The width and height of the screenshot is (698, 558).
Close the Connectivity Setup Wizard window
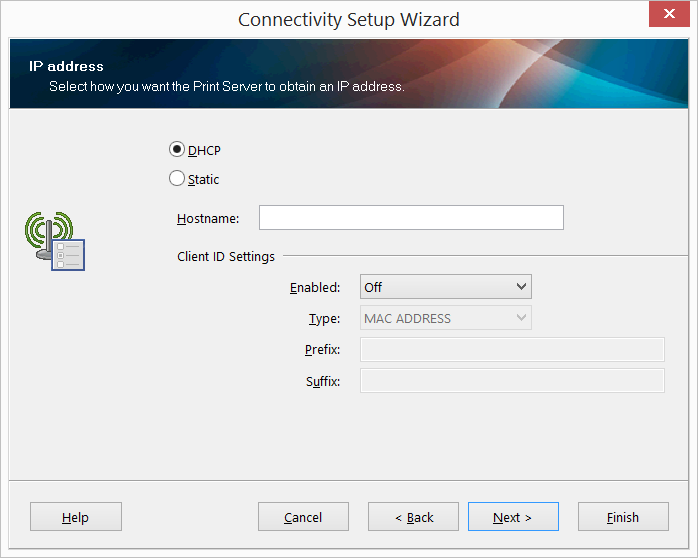[669, 14]
